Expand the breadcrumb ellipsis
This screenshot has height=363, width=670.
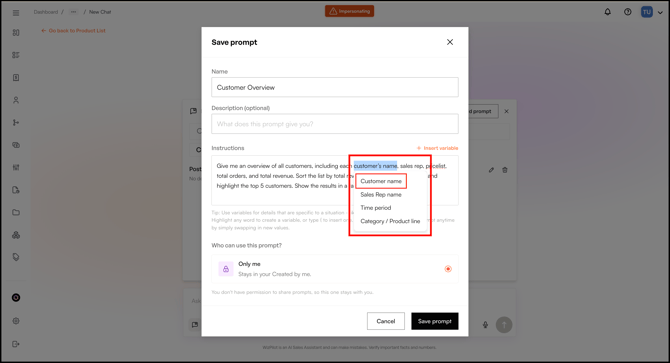[x=73, y=12]
